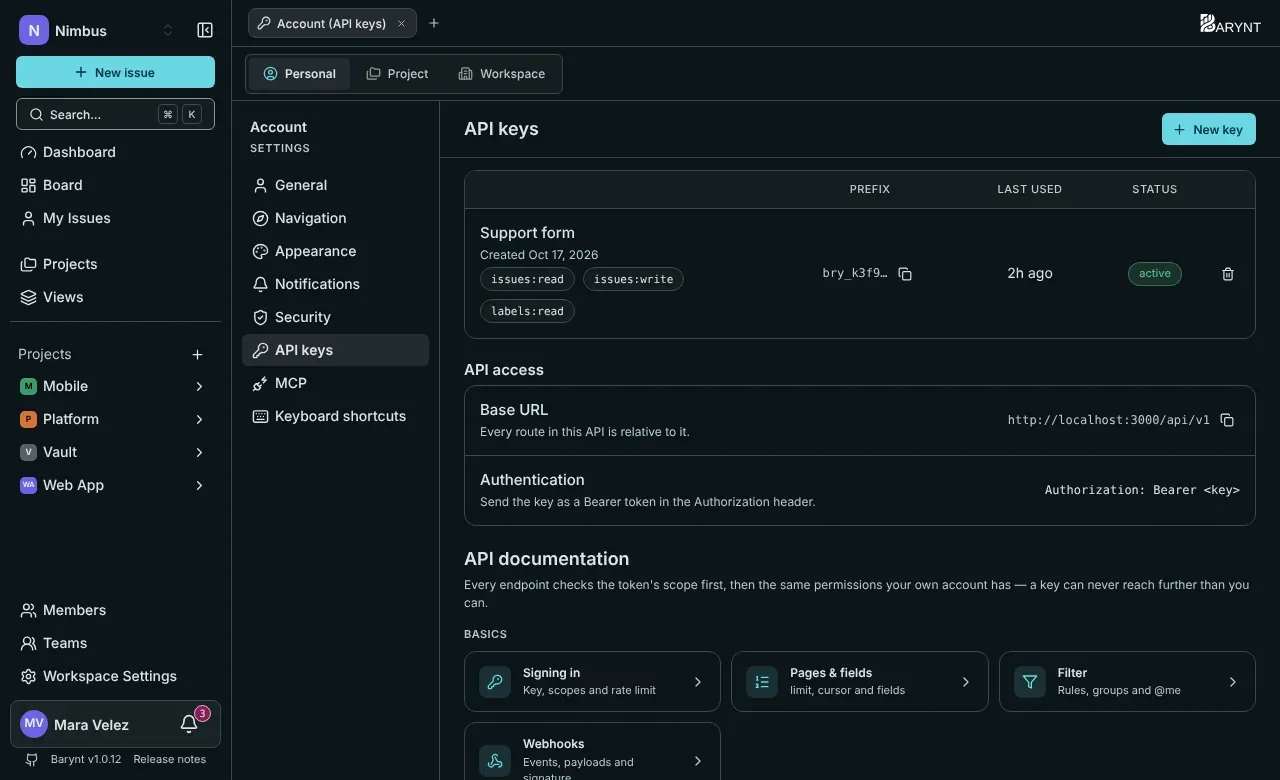Copy the bry_k3f9 key prefix
The height and width of the screenshot is (780, 1280).
click(x=905, y=274)
